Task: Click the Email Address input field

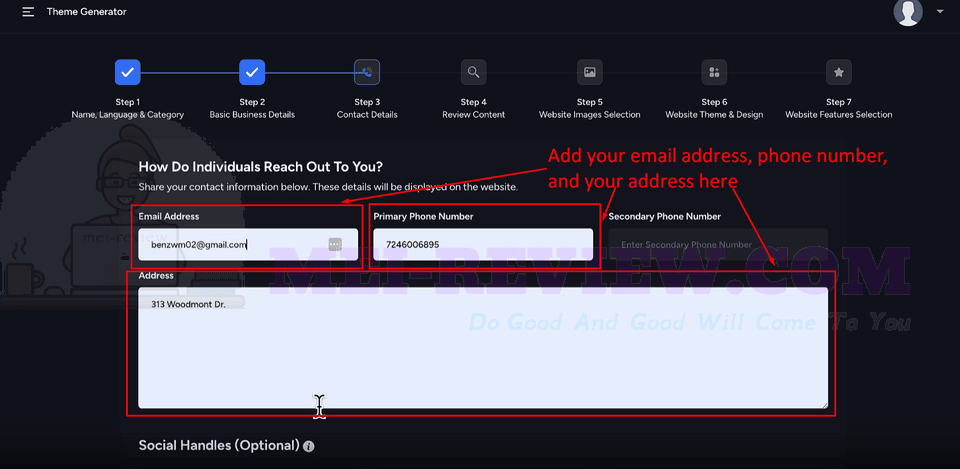Action: pos(248,244)
